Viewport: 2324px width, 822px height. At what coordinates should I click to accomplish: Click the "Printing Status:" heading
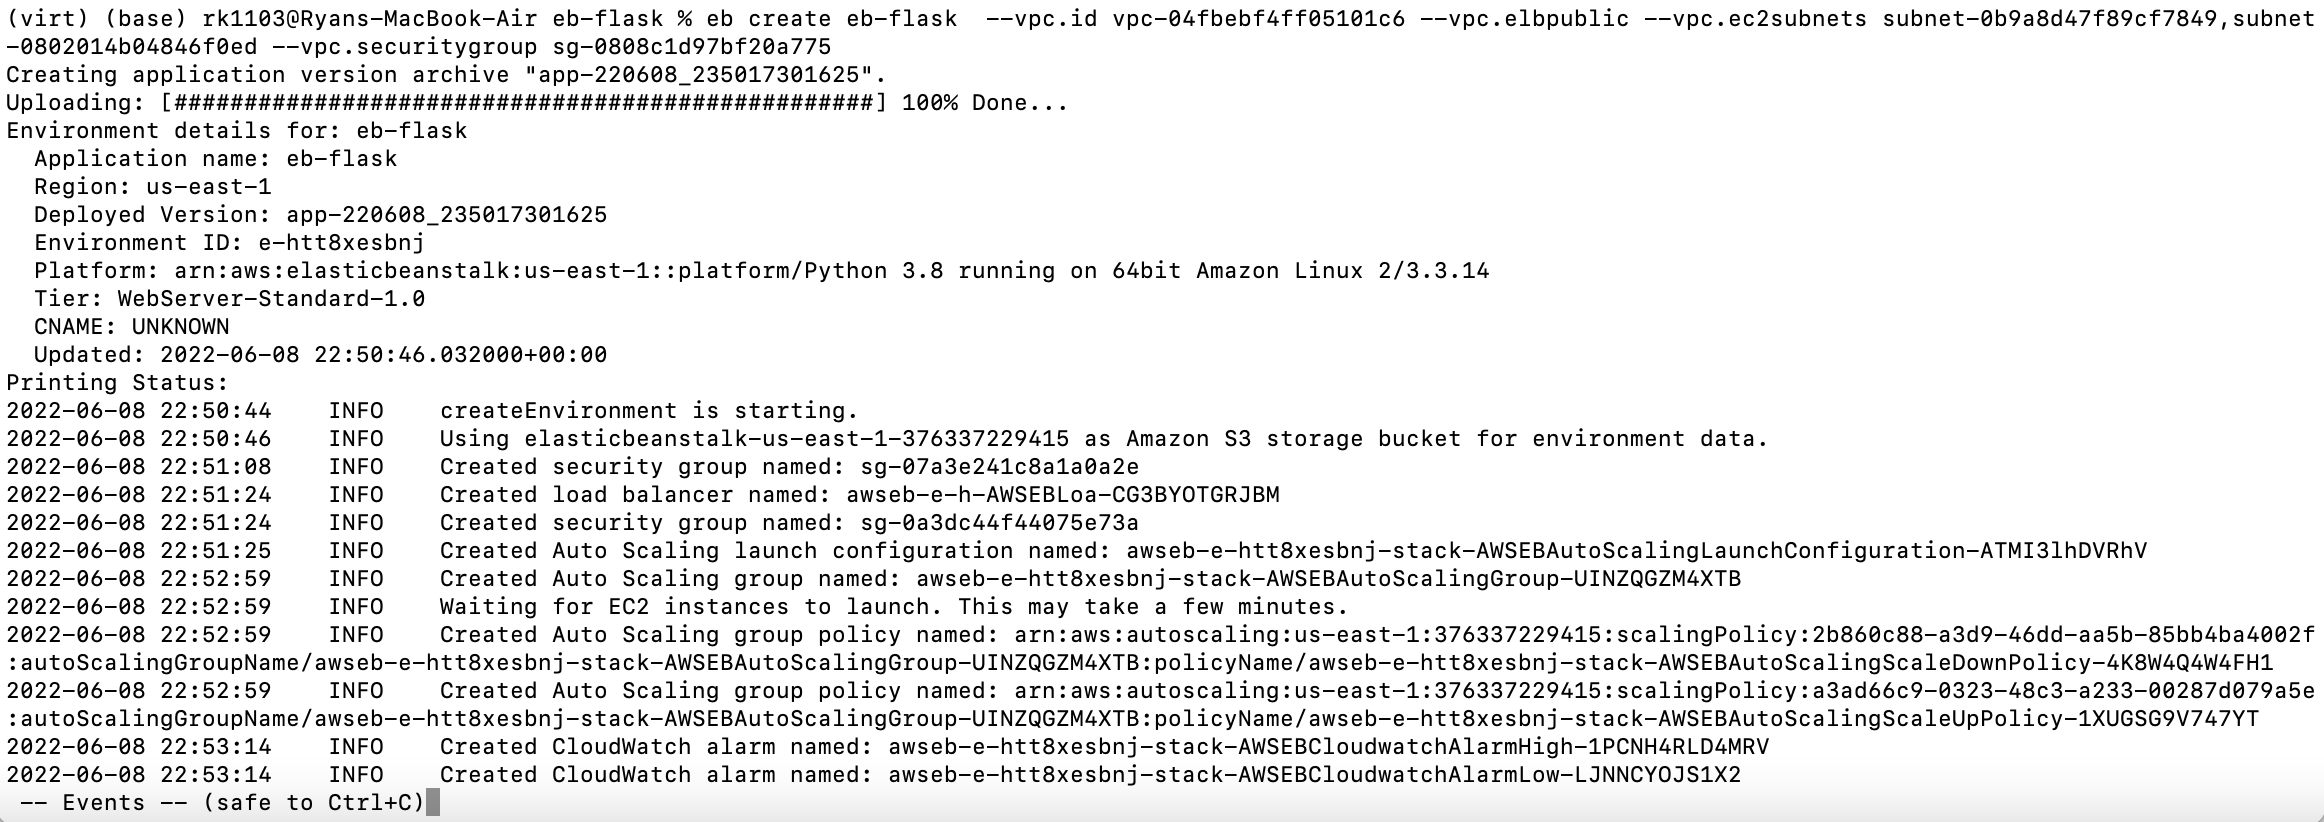coord(117,382)
